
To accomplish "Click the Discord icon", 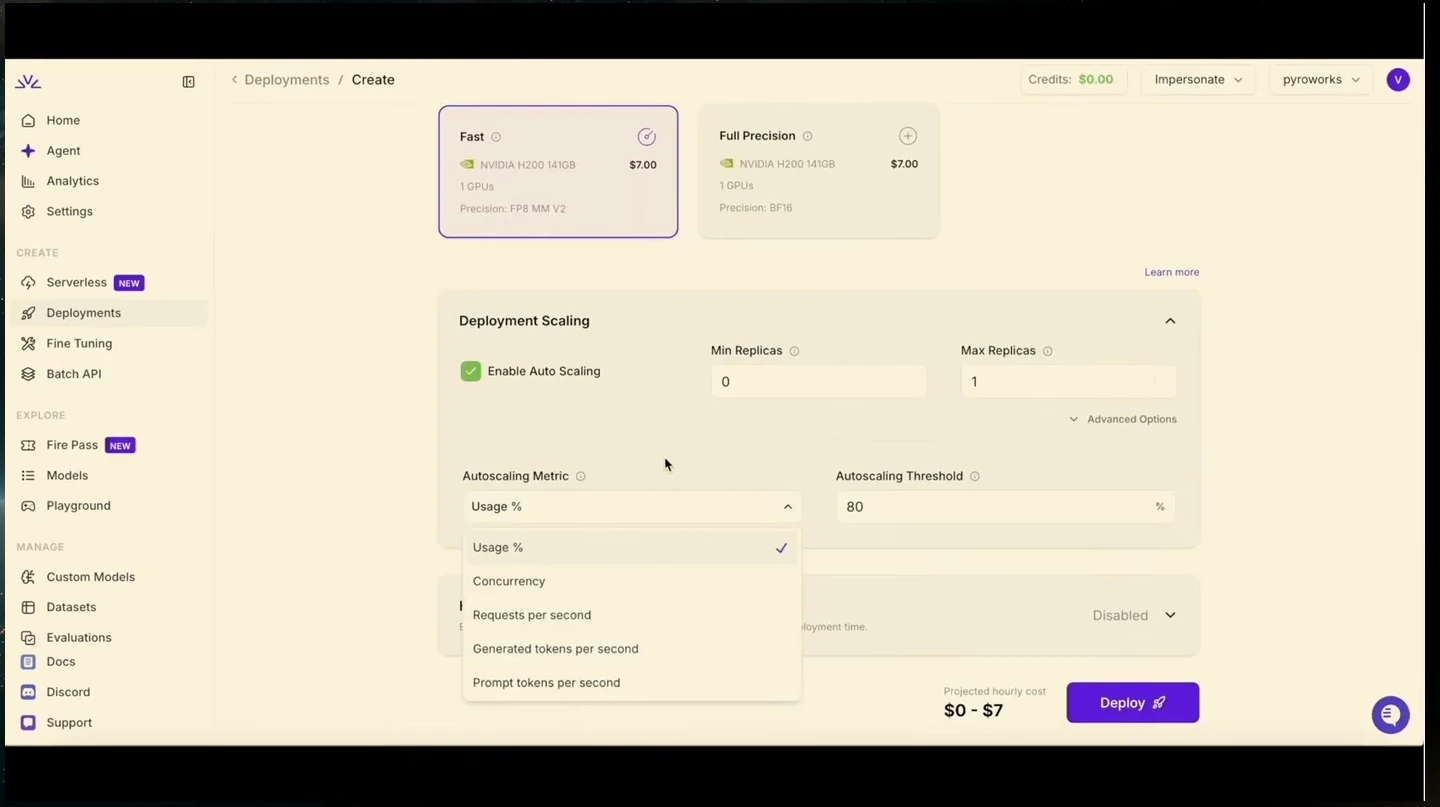I will 28,692.
